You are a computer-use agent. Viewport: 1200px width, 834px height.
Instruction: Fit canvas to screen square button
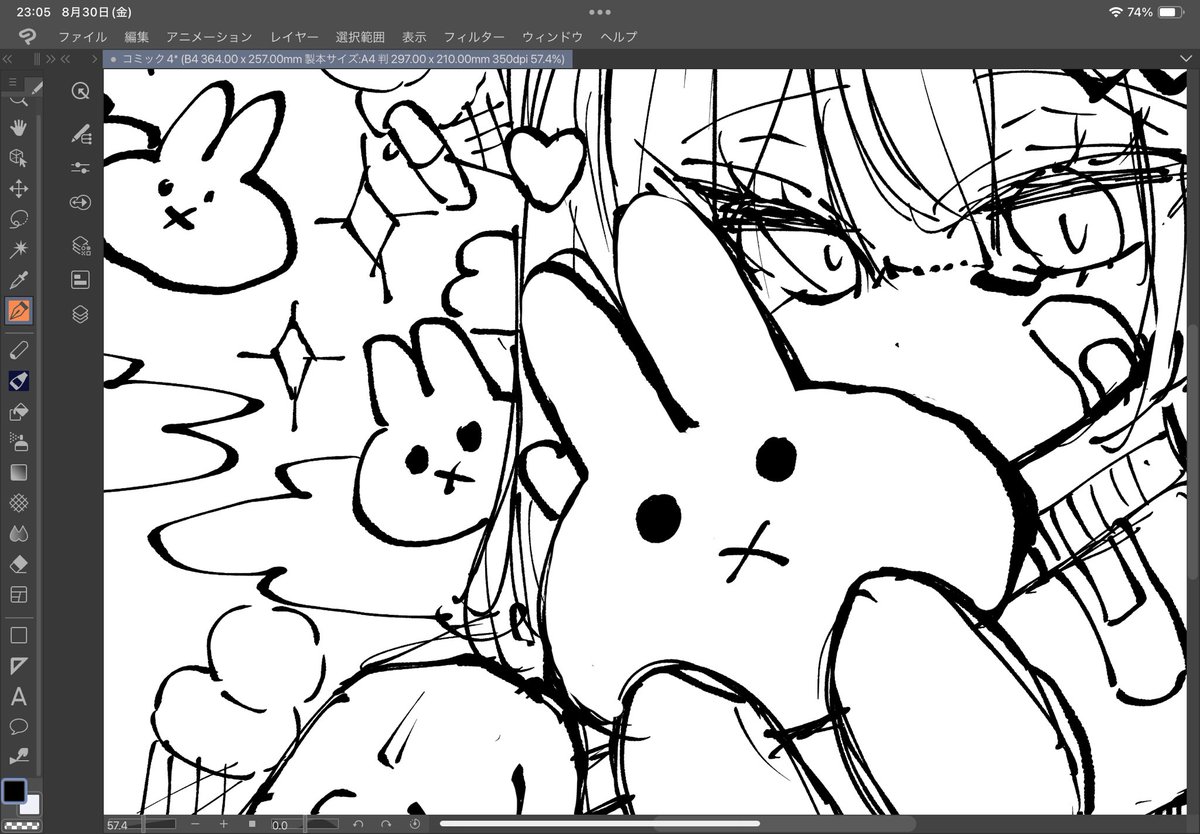coord(252,824)
